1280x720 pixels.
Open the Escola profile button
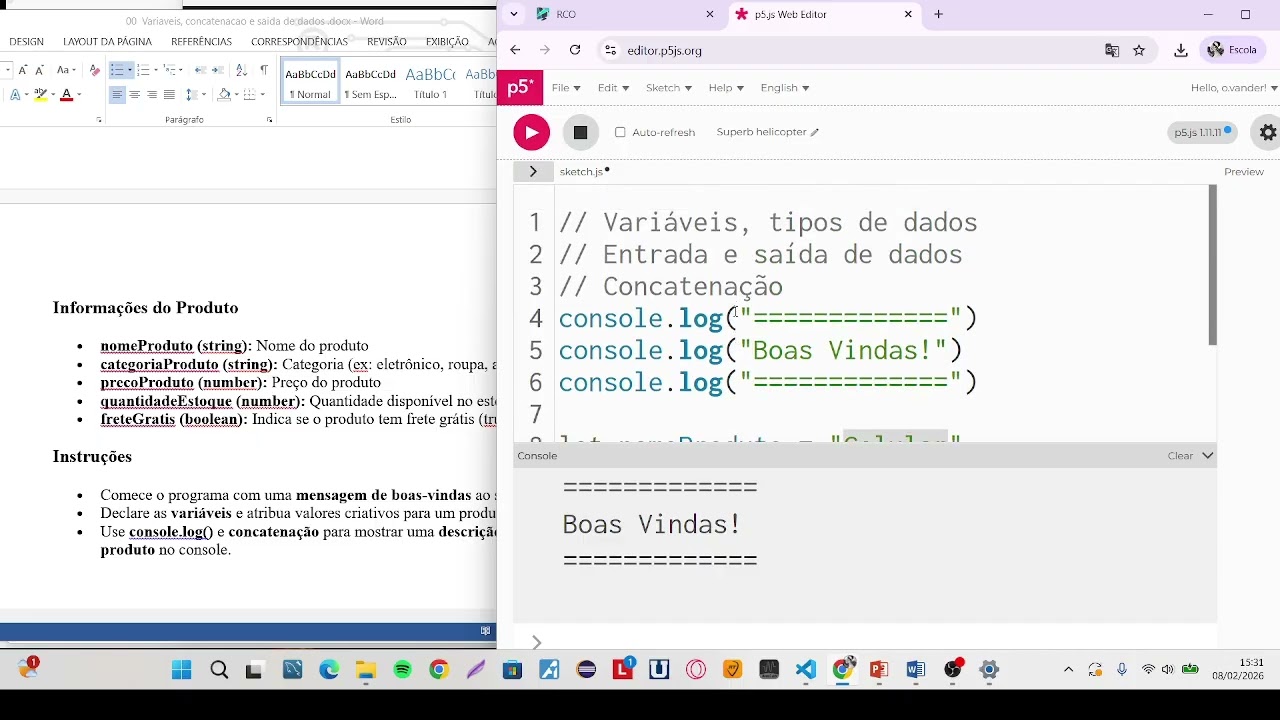click(x=1231, y=50)
